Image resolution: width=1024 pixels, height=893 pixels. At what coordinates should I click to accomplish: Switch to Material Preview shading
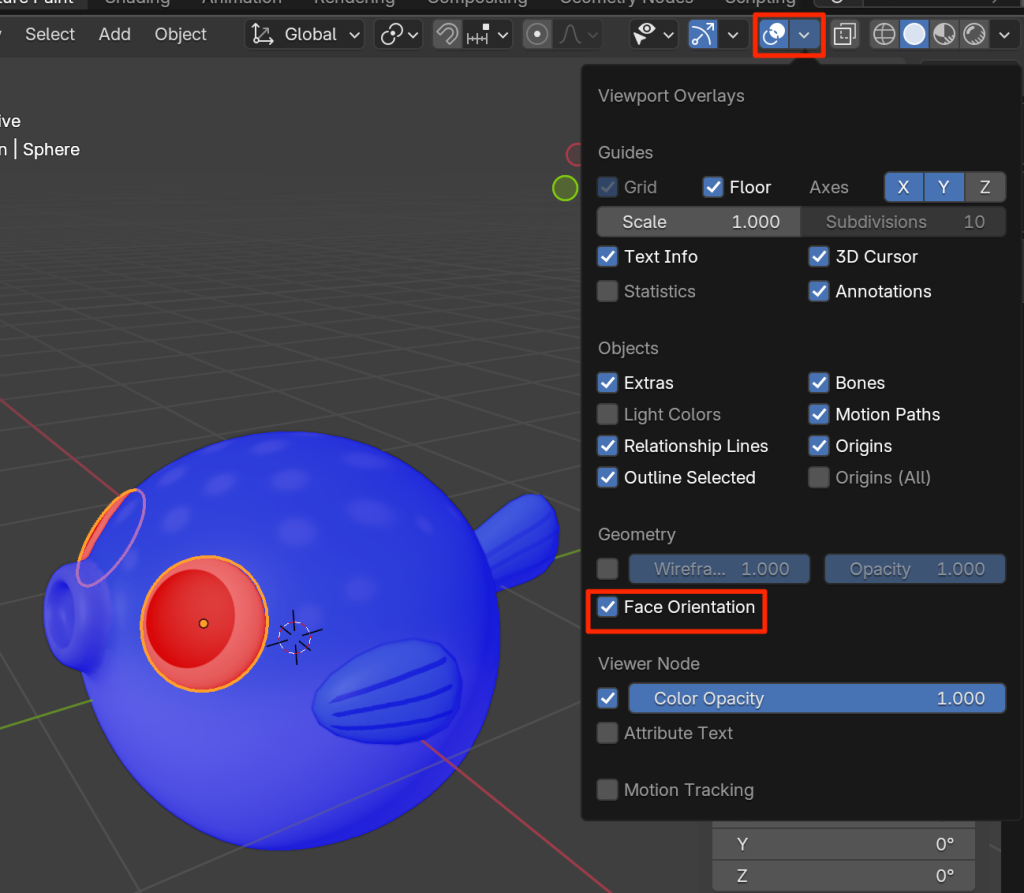944,35
